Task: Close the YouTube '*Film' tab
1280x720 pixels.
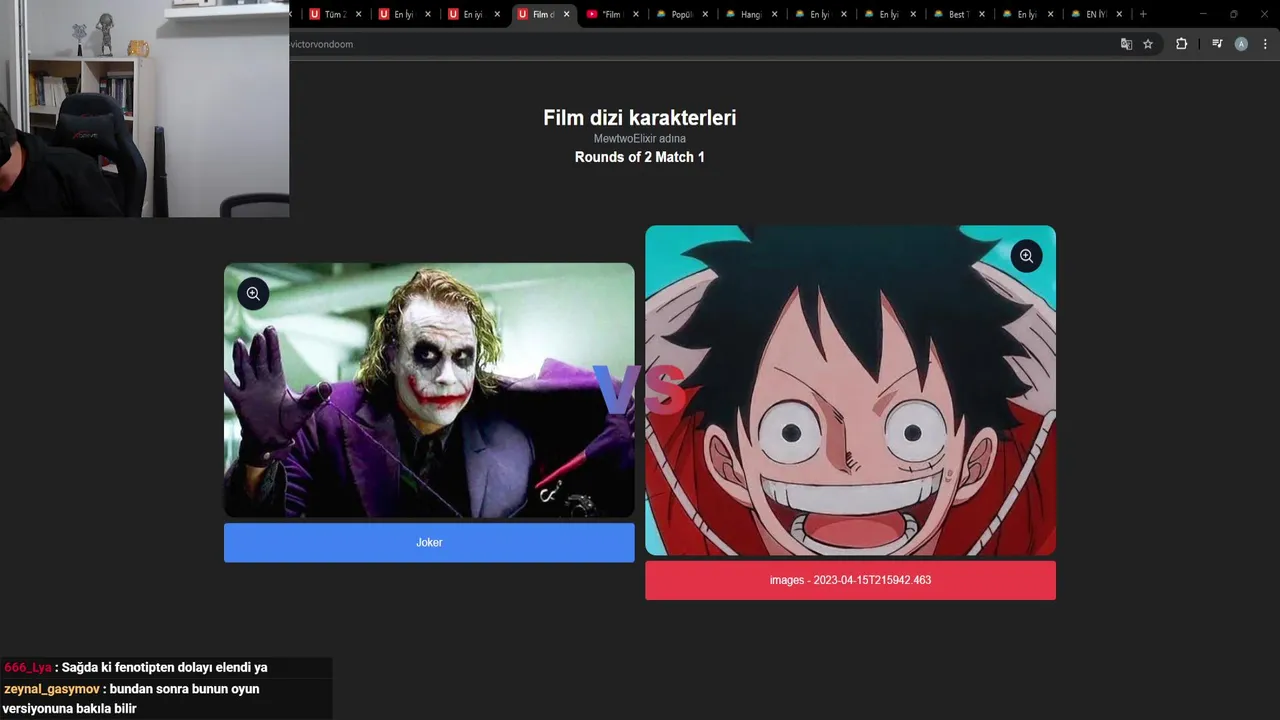Action: (636, 14)
